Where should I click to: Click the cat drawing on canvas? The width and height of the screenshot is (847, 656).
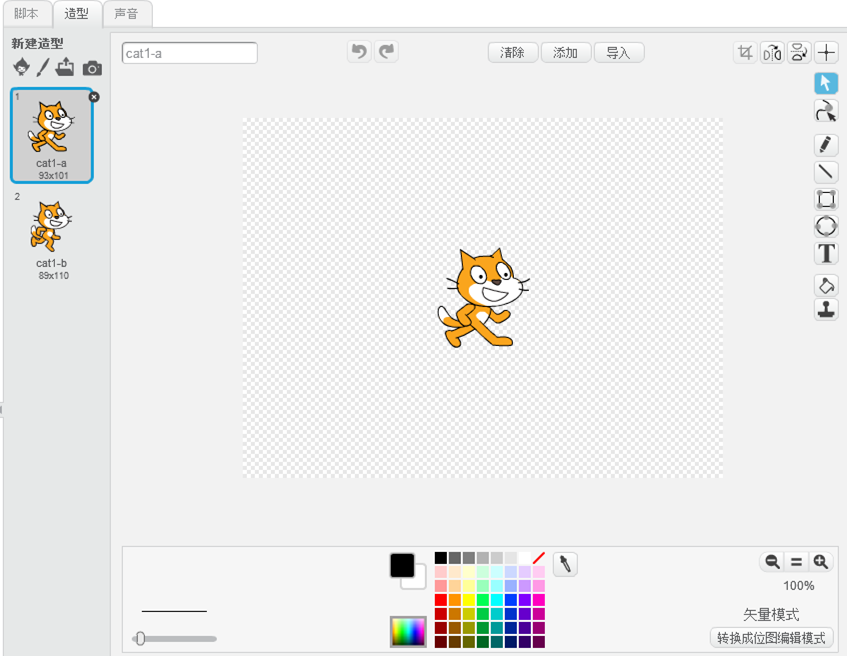pyautogui.click(x=482, y=298)
